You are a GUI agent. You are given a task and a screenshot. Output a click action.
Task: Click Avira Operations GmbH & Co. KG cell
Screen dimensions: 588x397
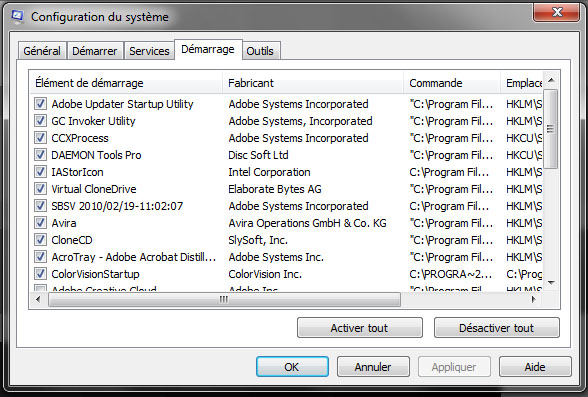point(308,223)
